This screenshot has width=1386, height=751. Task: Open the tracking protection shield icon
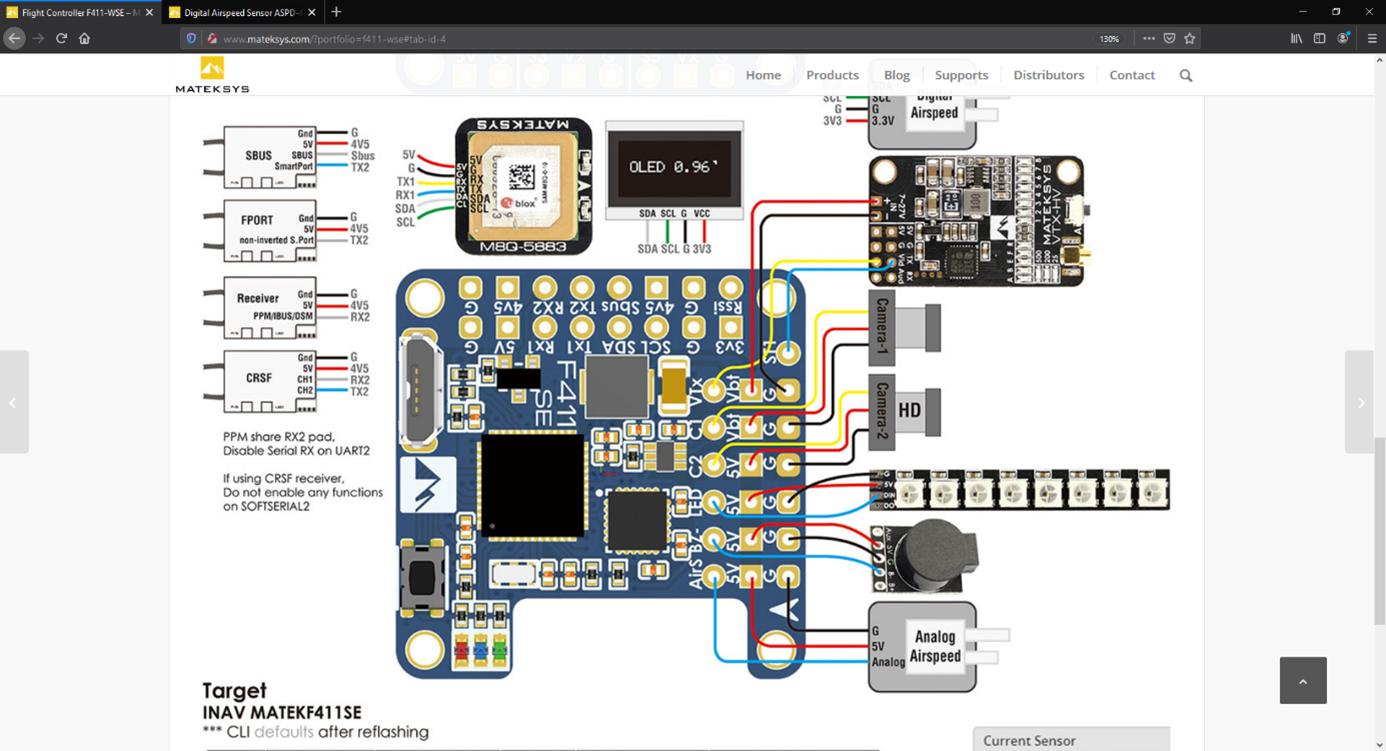[x=191, y=38]
